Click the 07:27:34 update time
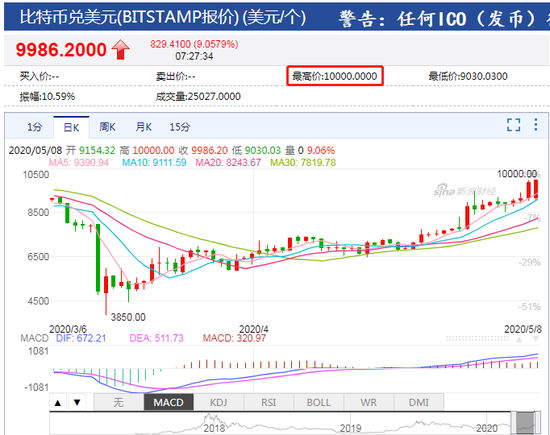 [194, 56]
